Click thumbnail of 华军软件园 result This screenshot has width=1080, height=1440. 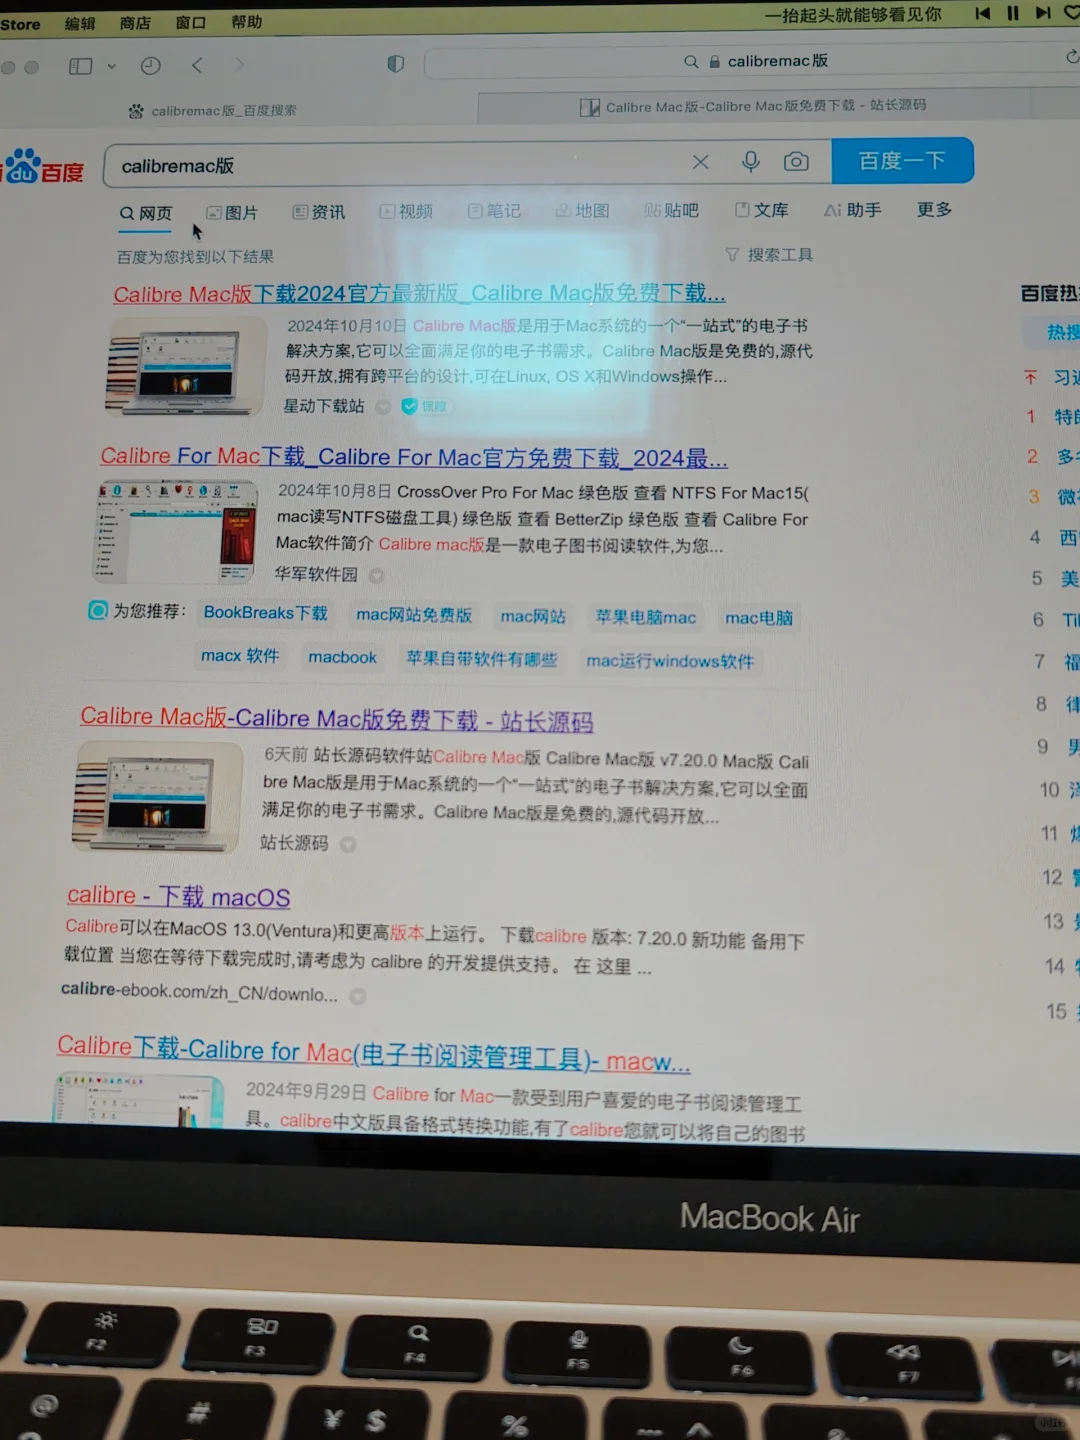[176, 531]
